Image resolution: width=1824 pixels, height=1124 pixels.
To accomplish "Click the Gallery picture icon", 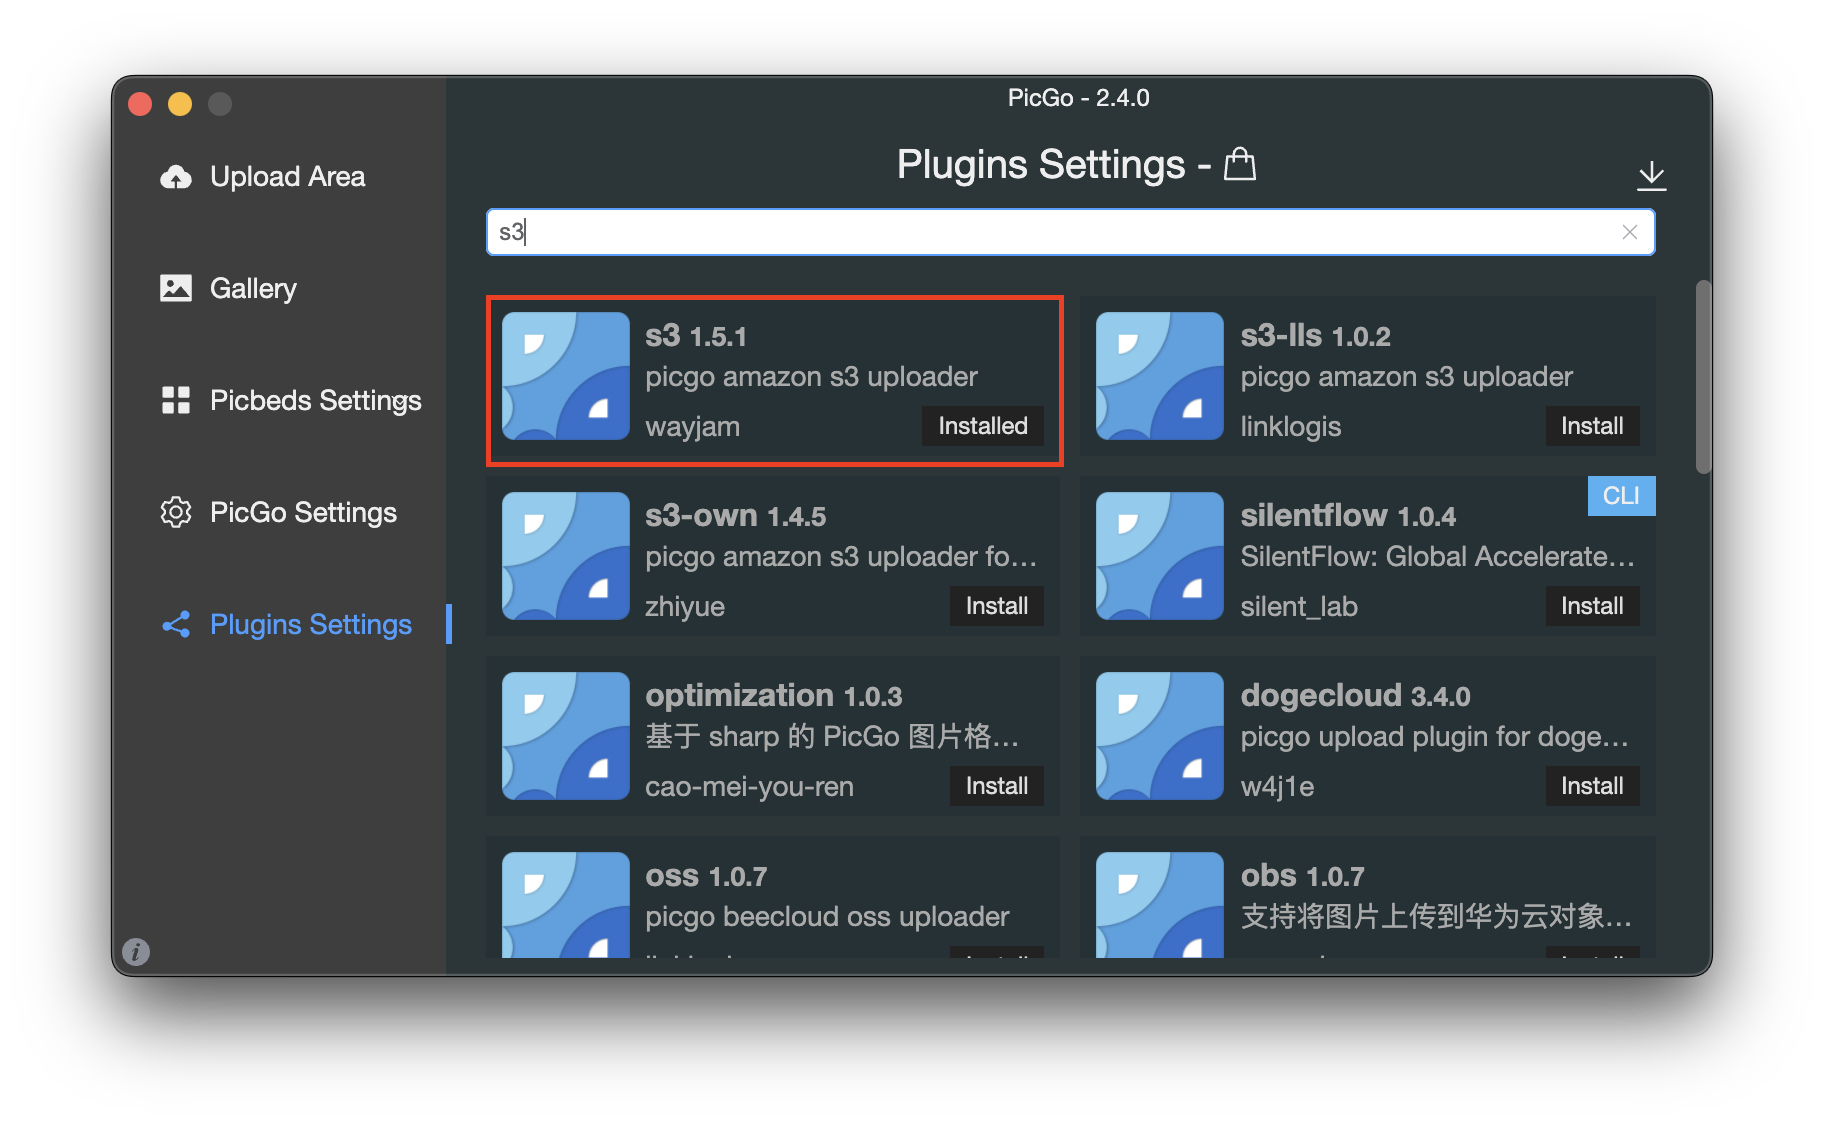I will [176, 288].
